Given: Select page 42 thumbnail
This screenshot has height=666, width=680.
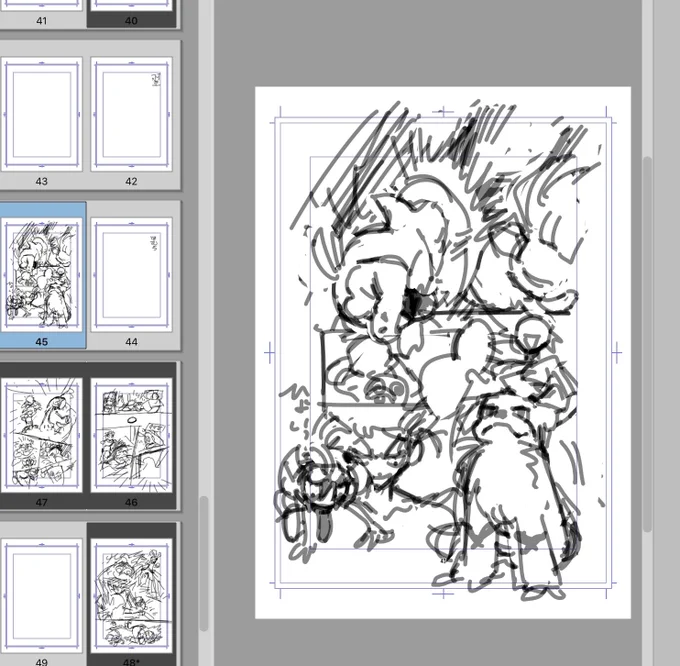Looking at the screenshot, I should point(131,114).
